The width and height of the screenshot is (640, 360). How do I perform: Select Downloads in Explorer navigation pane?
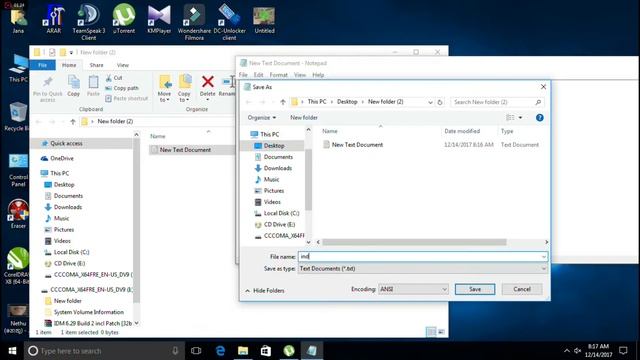[x=67, y=207]
